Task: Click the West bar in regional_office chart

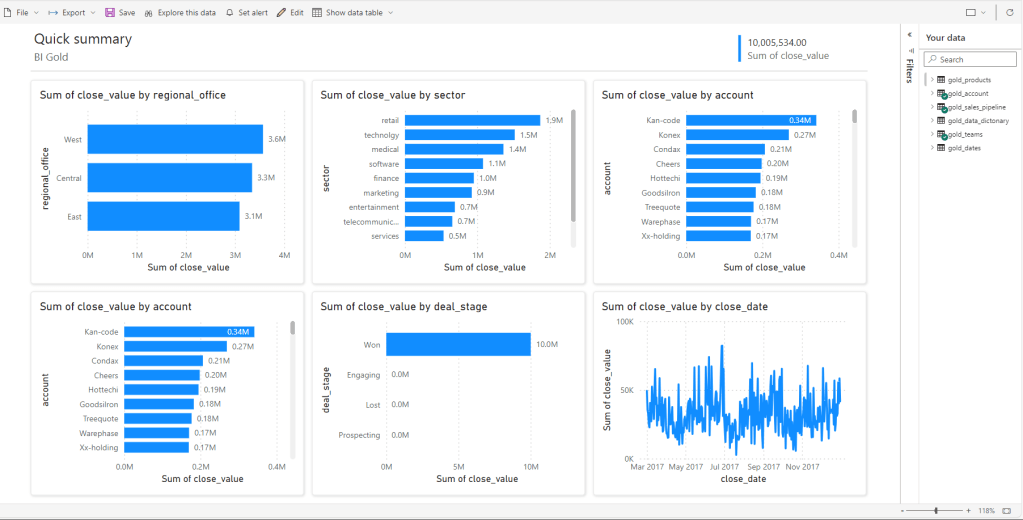Action: 175,139
